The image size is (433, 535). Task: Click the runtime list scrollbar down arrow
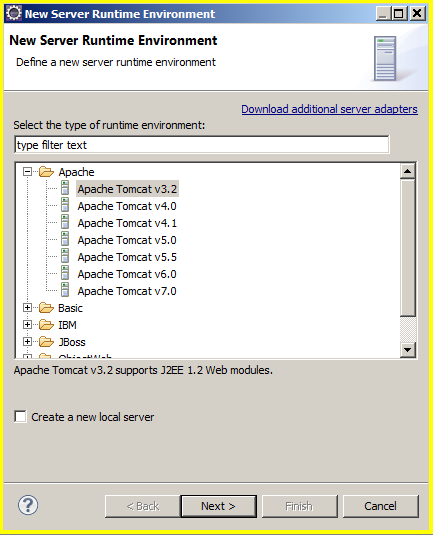(407, 350)
